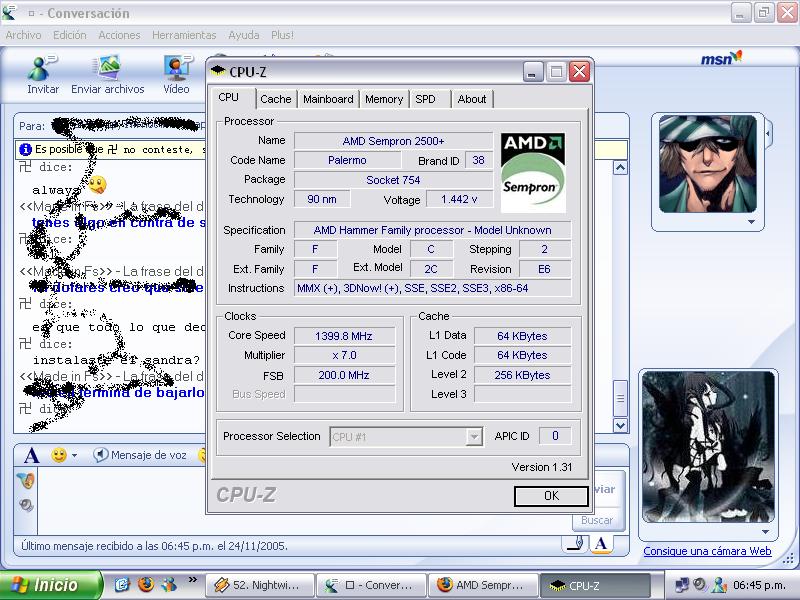This screenshot has width=800, height=600.
Task: Open the Archivo menu
Action: tap(23, 35)
